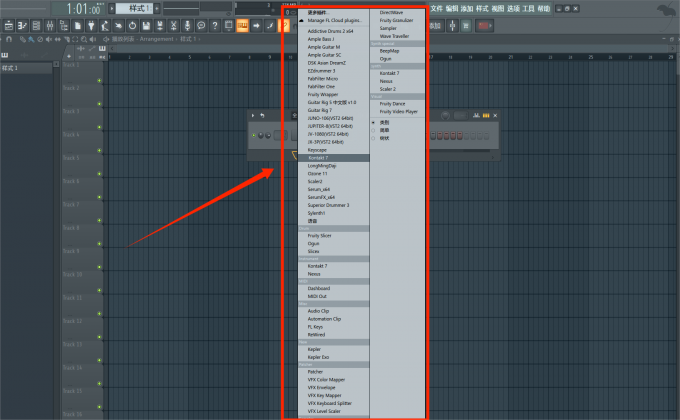This screenshot has width=680, height=420.
Task: Select Track 7 header label
Action: pos(71,204)
